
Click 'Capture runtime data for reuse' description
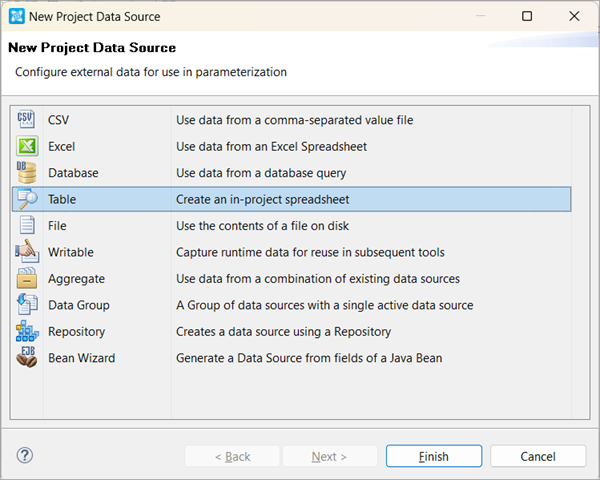310,252
